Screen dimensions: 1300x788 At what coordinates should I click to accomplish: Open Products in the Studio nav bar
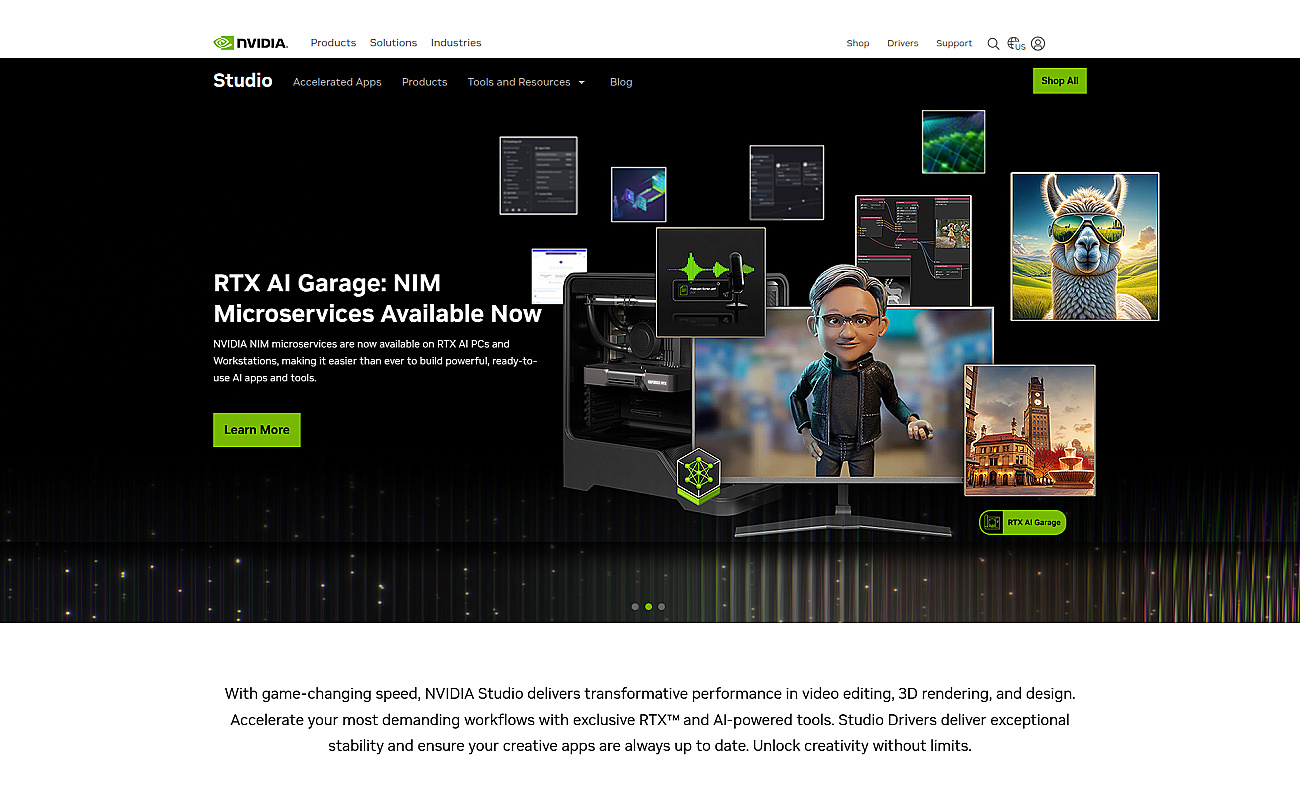tap(424, 82)
